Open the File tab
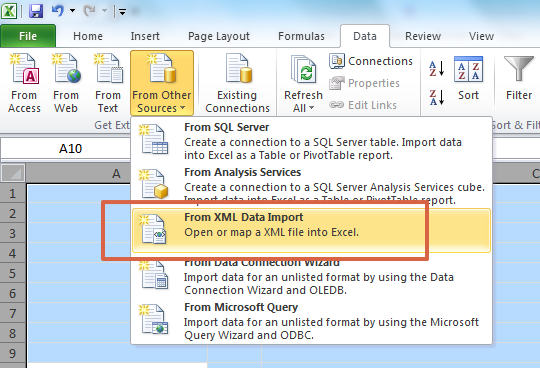540x368 pixels. click(28, 36)
